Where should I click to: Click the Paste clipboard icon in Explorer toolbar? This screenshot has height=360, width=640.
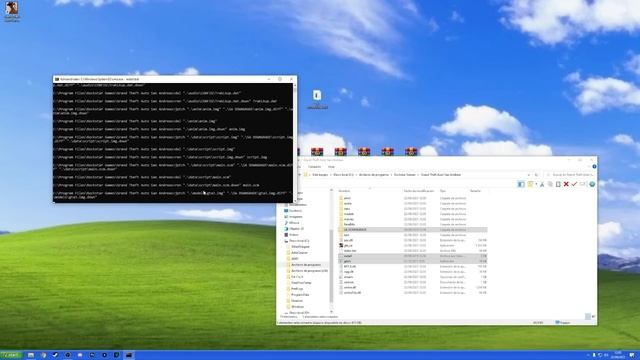[558, 184]
